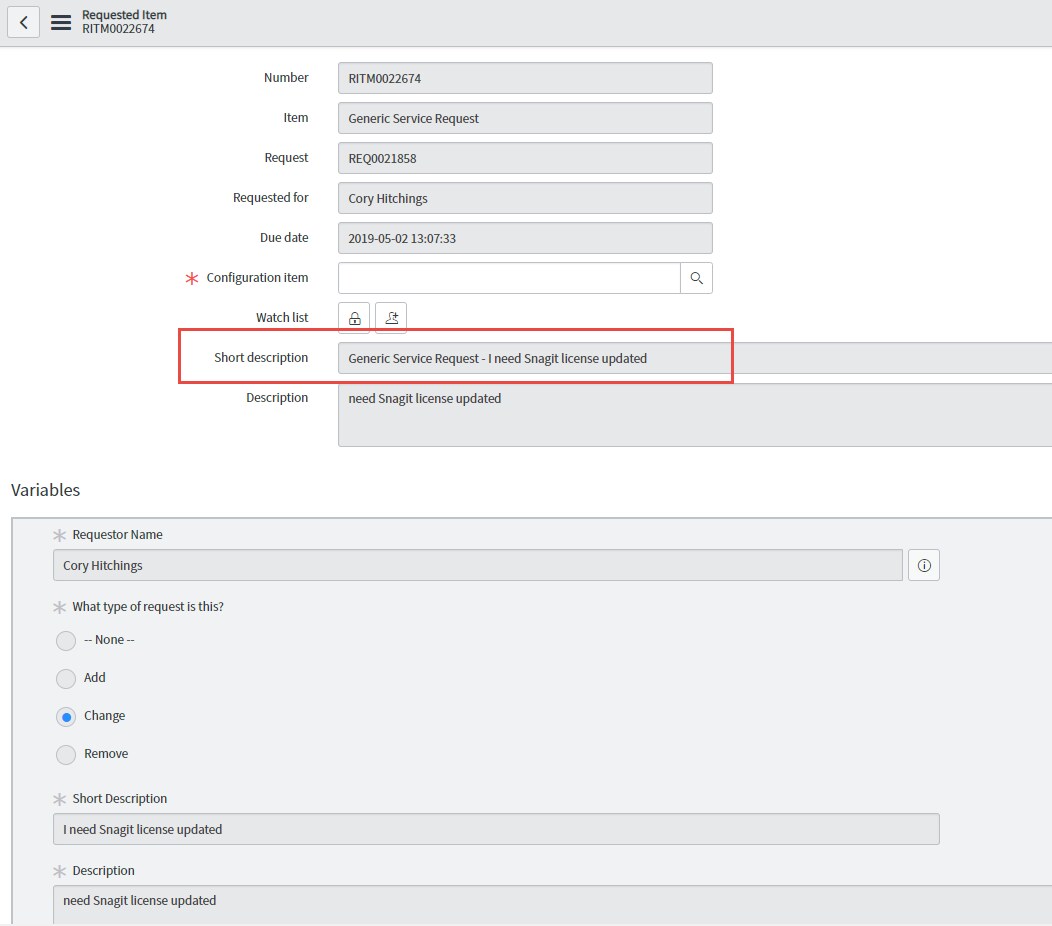The height and width of the screenshot is (926, 1052).
Task: Choose the -- None -- radio option
Action: click(65, 640)
